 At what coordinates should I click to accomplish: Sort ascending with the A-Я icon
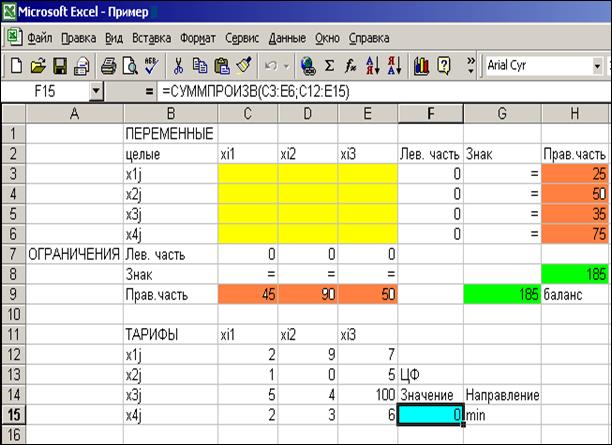(373, 66)
